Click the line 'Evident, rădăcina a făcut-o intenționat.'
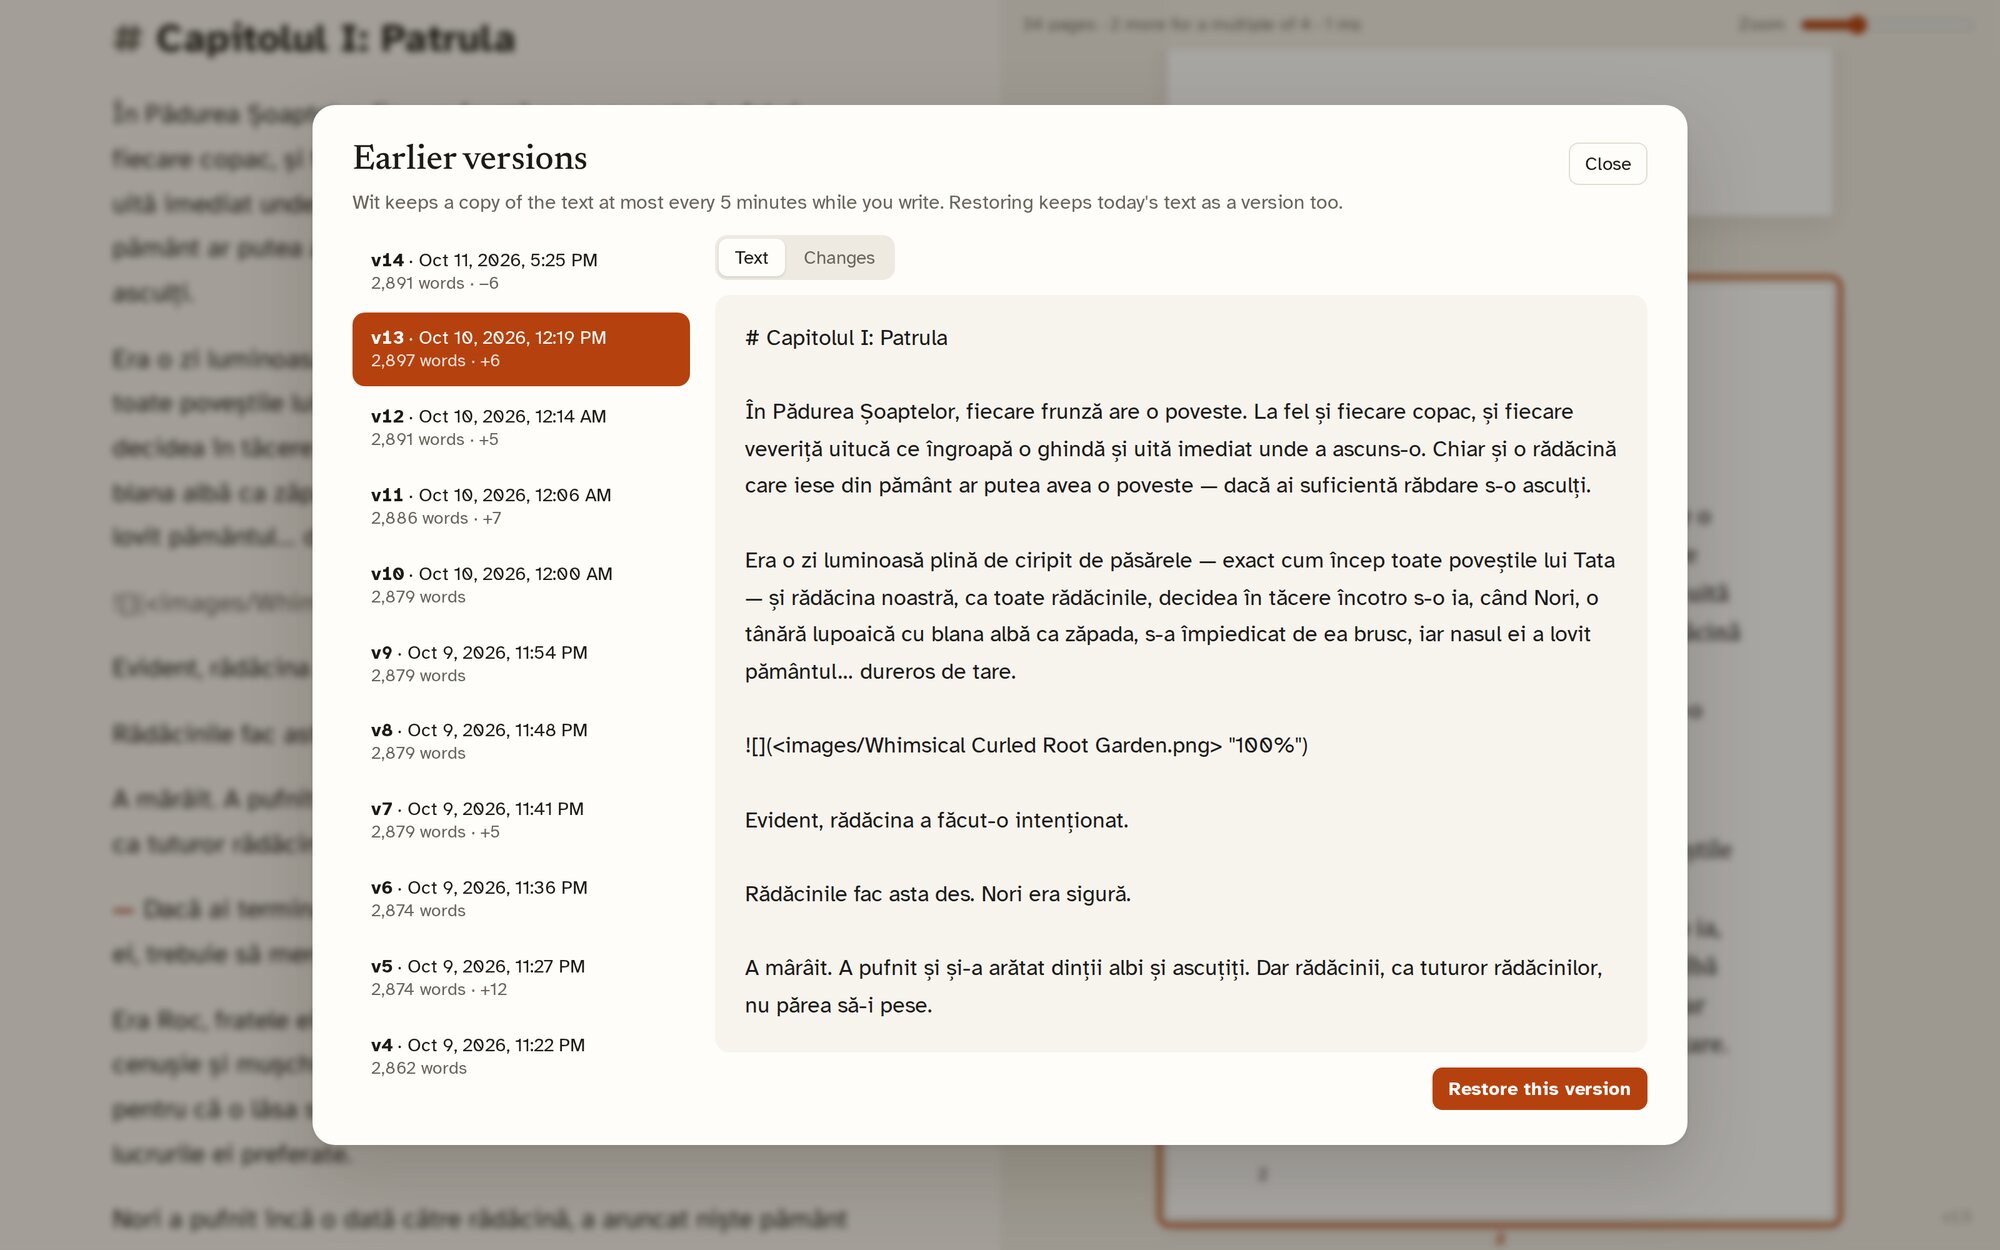 pyautogui.click(x=936, y=820)
